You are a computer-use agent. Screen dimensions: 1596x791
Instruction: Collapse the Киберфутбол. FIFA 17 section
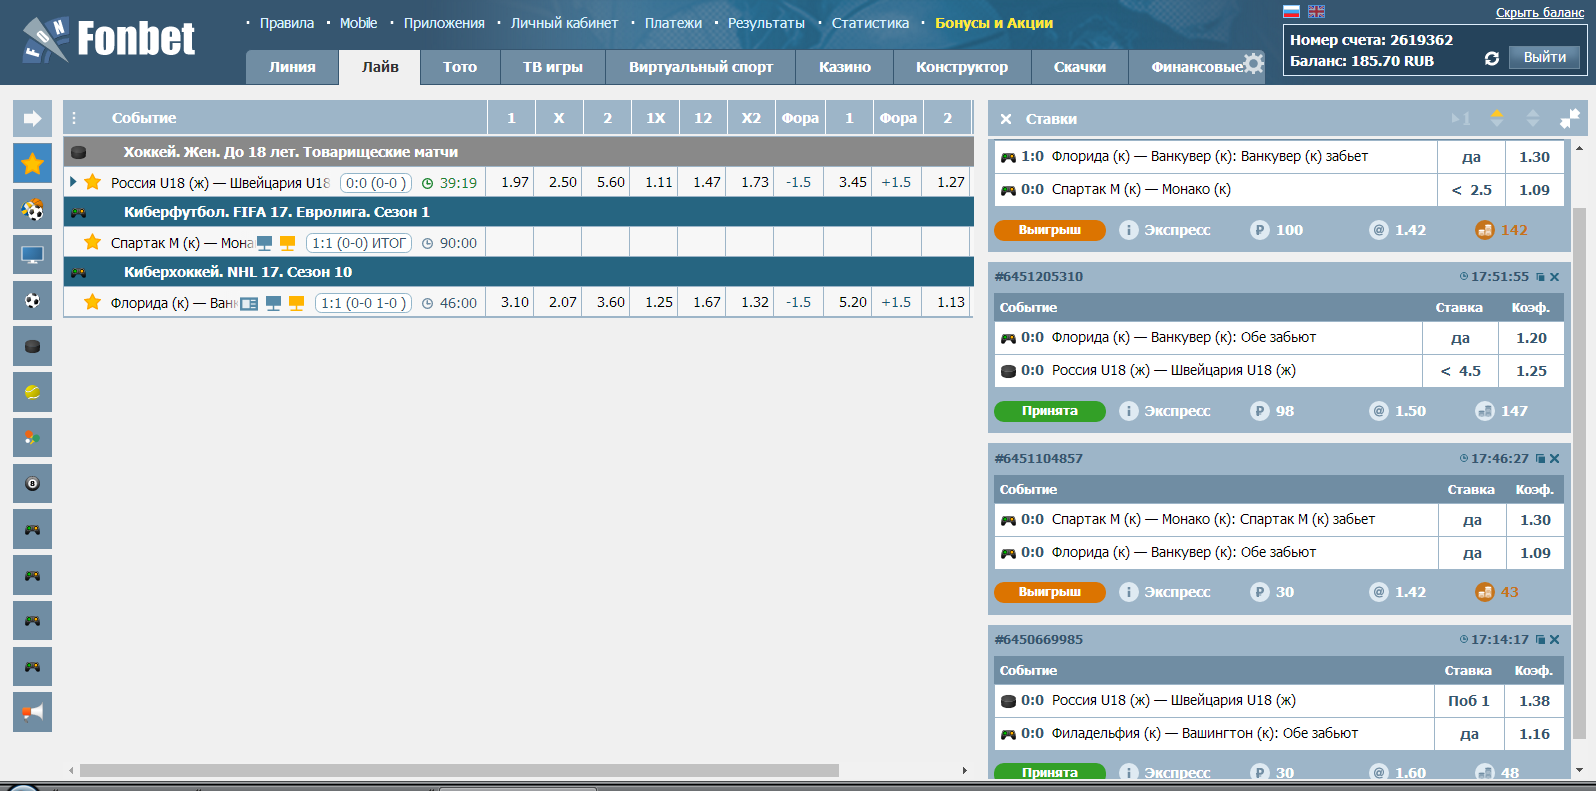pyautogui.click(x=518, y=212)
